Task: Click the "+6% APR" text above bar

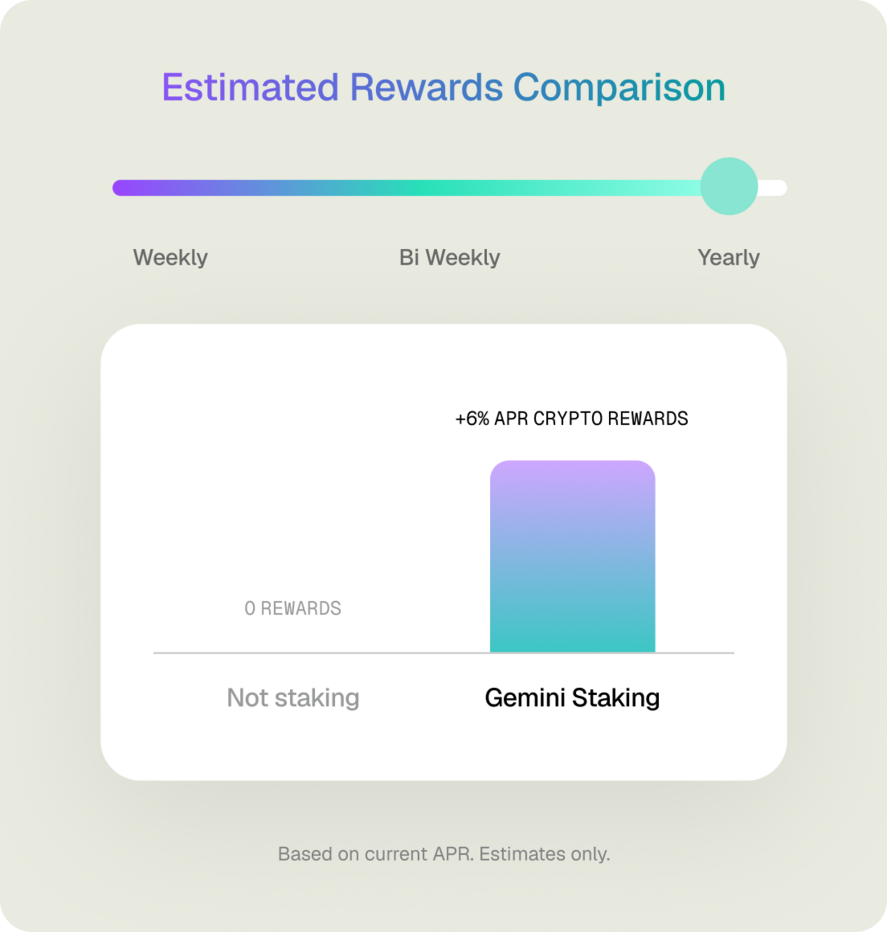Action: [x=491, y=419]
